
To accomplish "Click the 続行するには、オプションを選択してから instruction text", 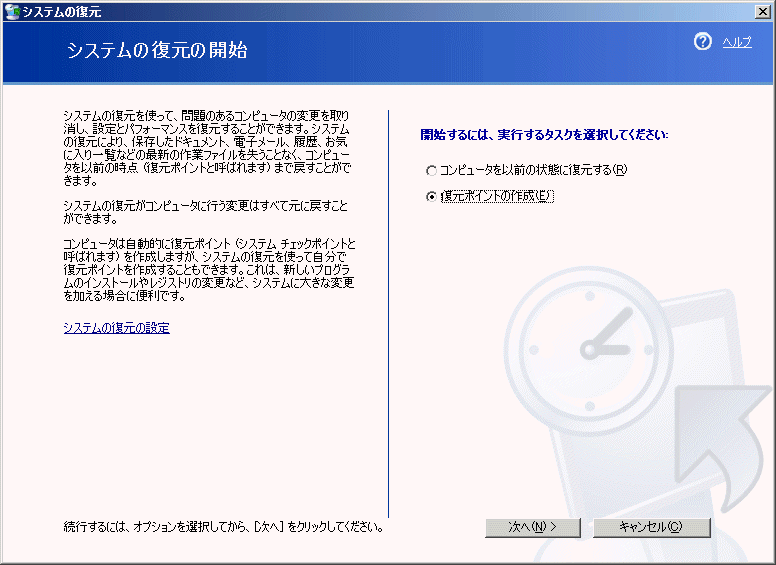I will tap(224, 527).
